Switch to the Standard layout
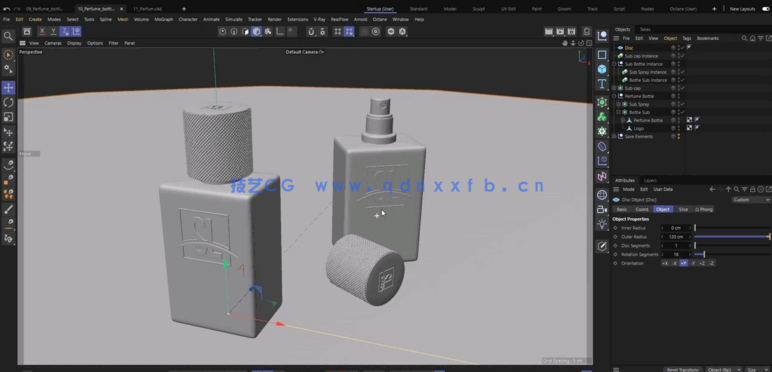 (418, 9)
